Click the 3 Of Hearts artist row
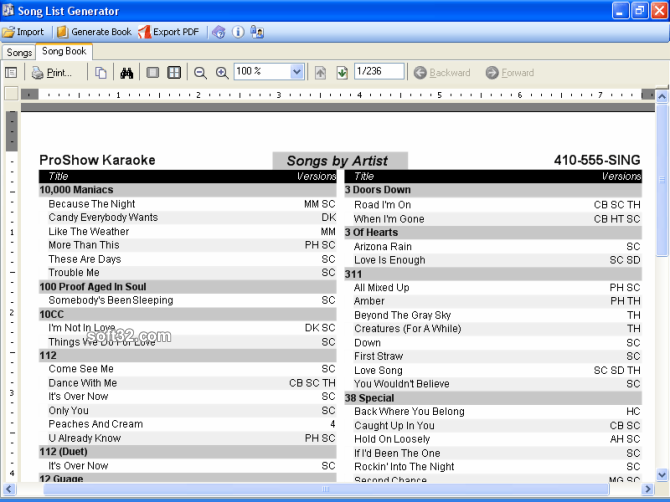The height and width of the screenshot is (502, 670). point(493,232)
